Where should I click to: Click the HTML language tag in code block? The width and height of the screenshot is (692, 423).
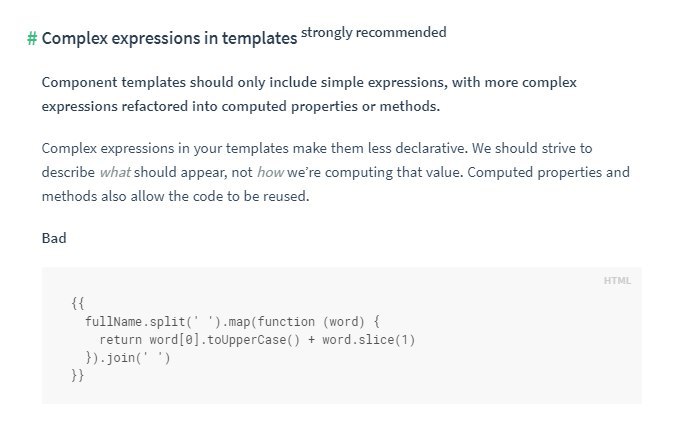point(617,281)
